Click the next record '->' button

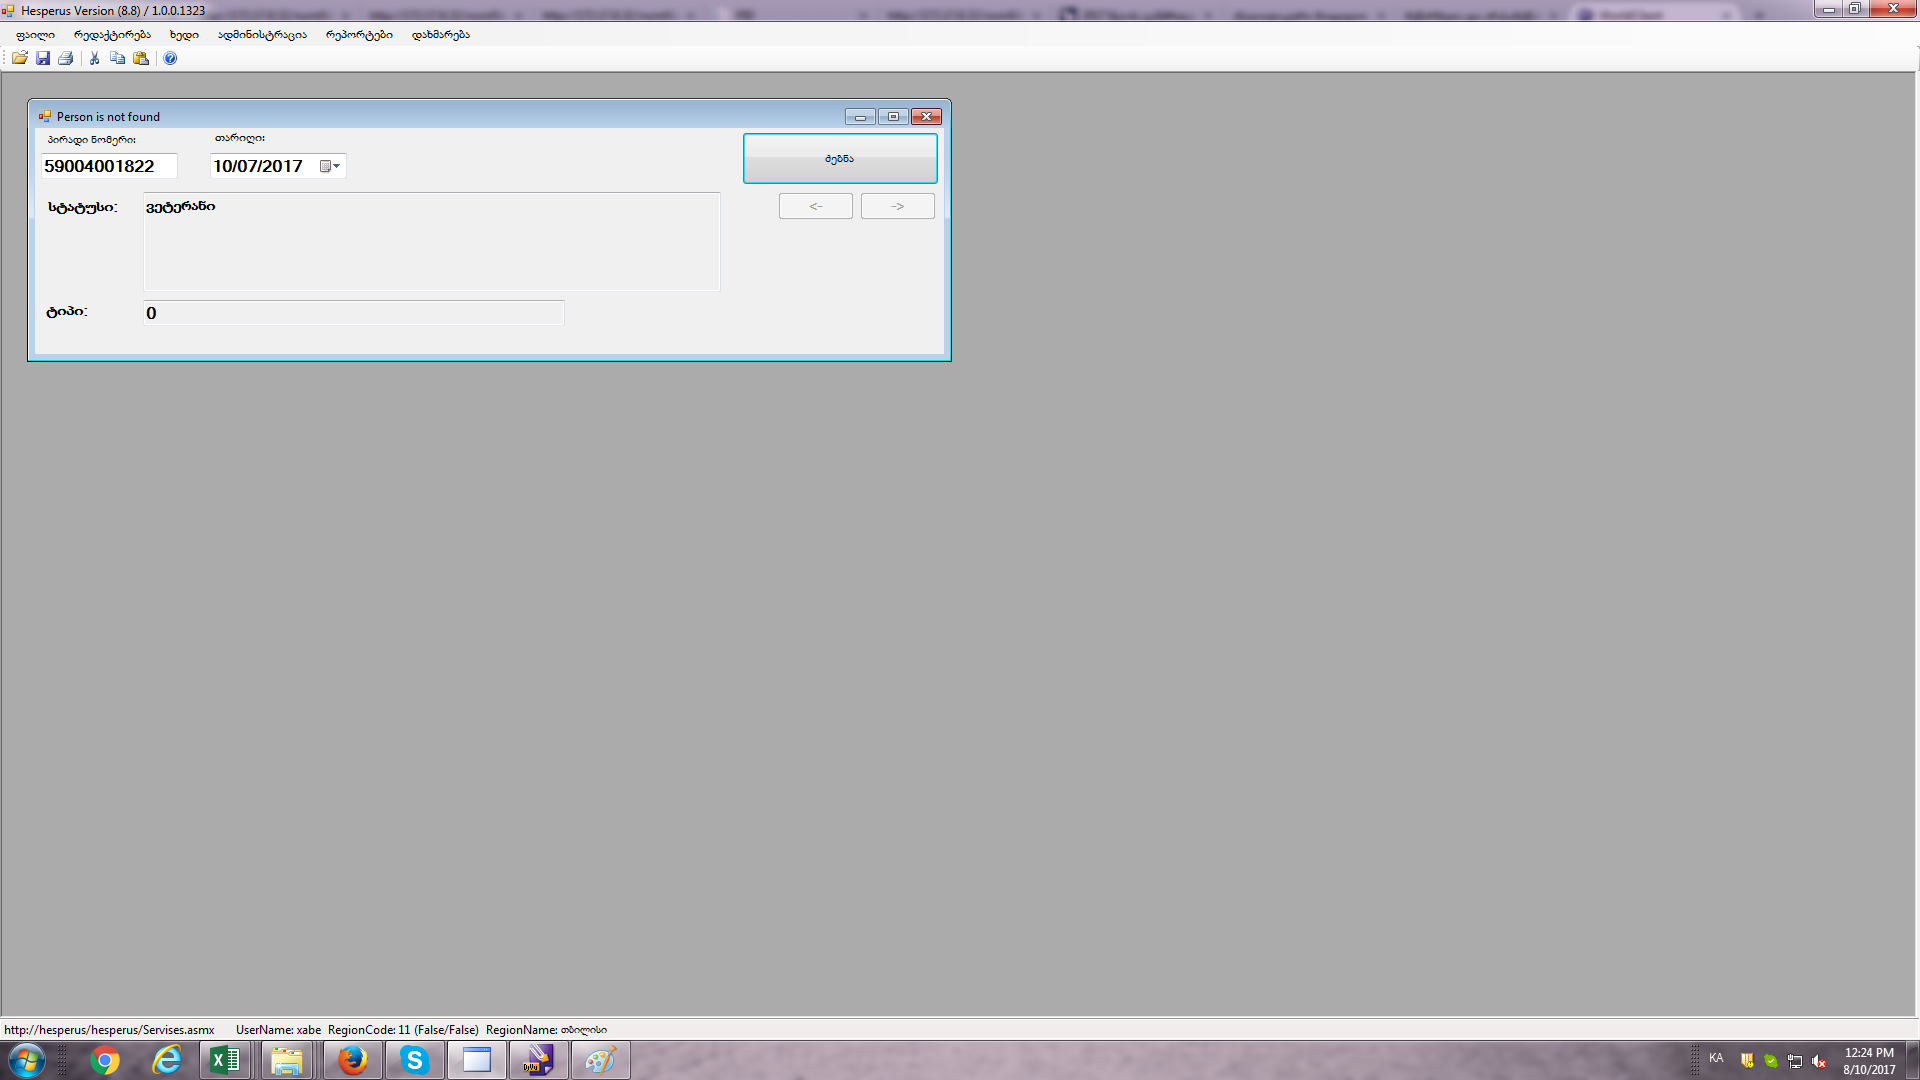[897, 206]
